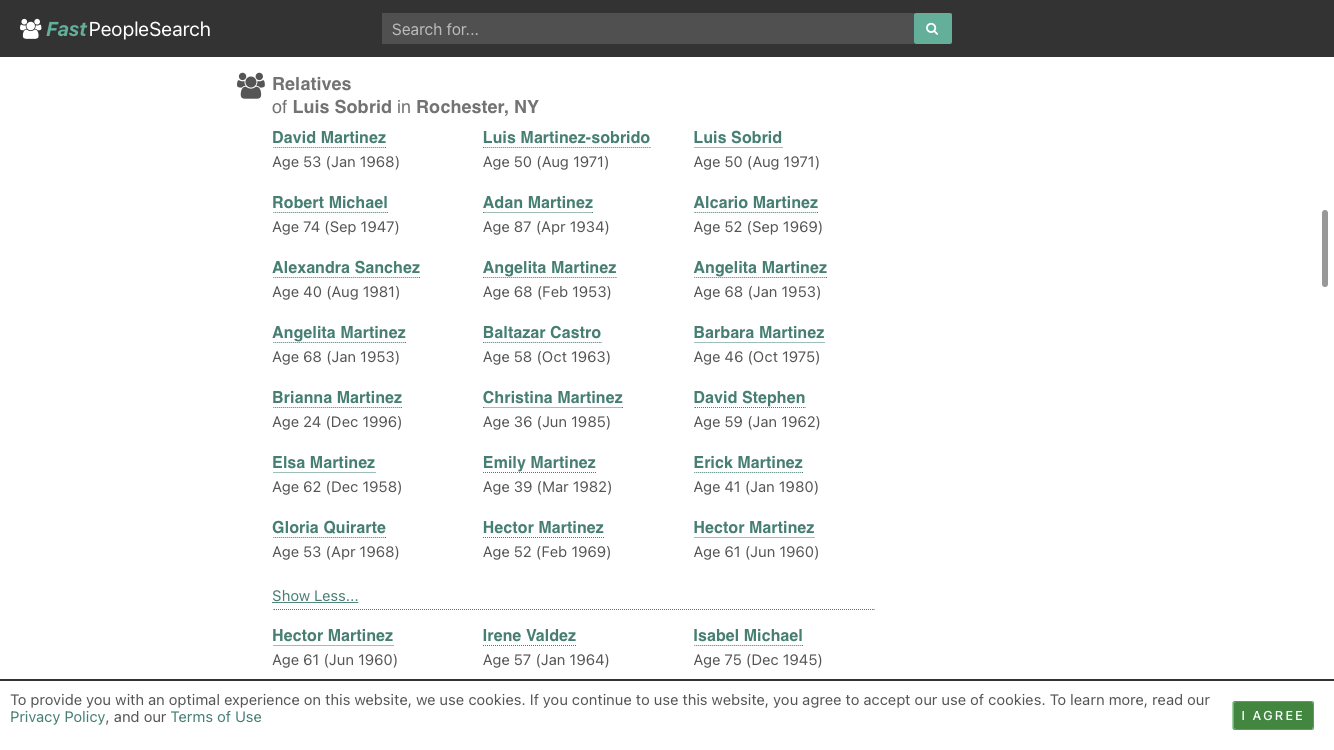1334x750 pixels.
Task: Open Alexandra Sanchez's record
Action: click(x=346, y=268)
